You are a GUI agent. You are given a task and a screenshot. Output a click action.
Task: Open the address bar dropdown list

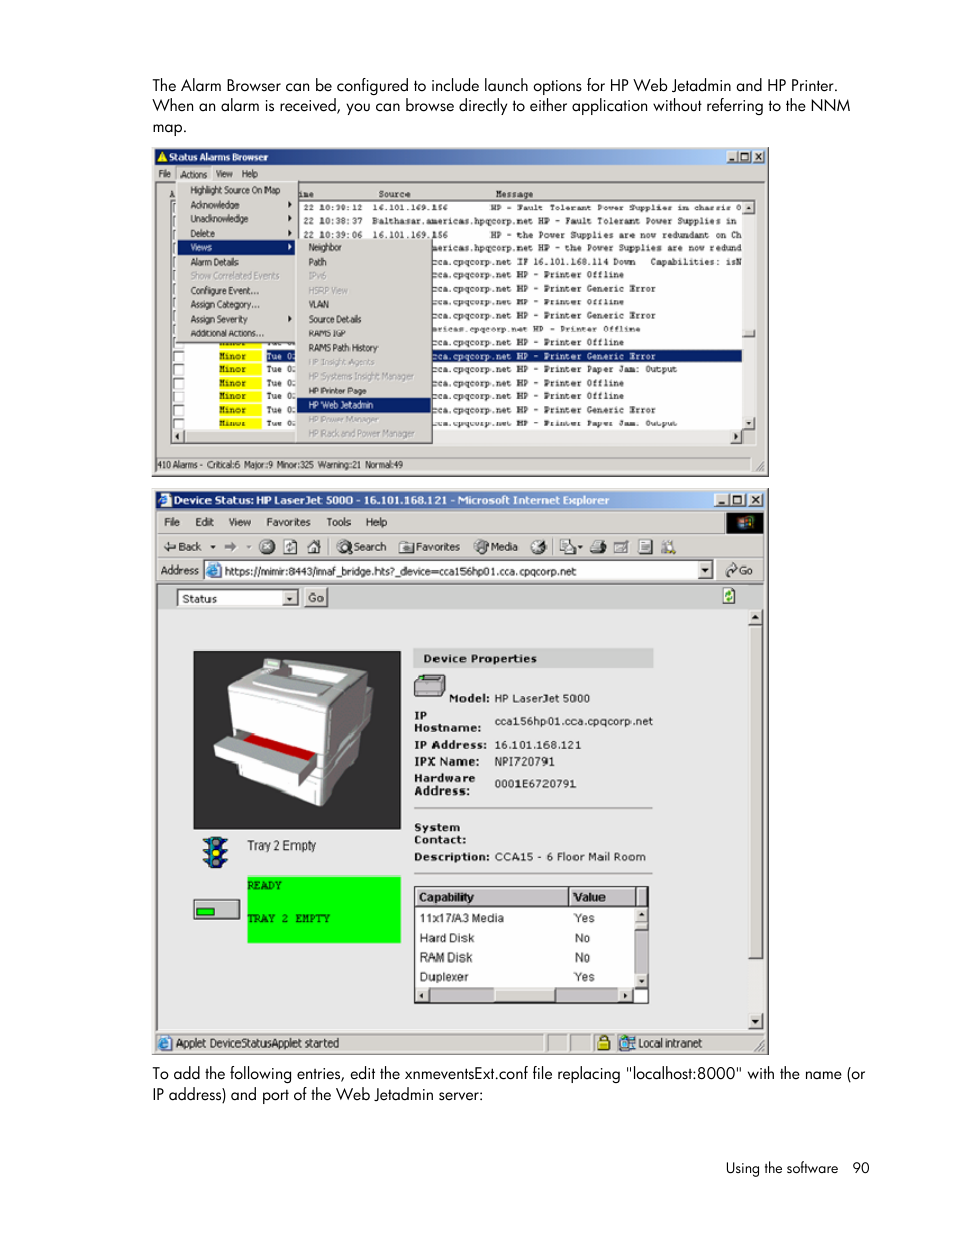(705, 570)
